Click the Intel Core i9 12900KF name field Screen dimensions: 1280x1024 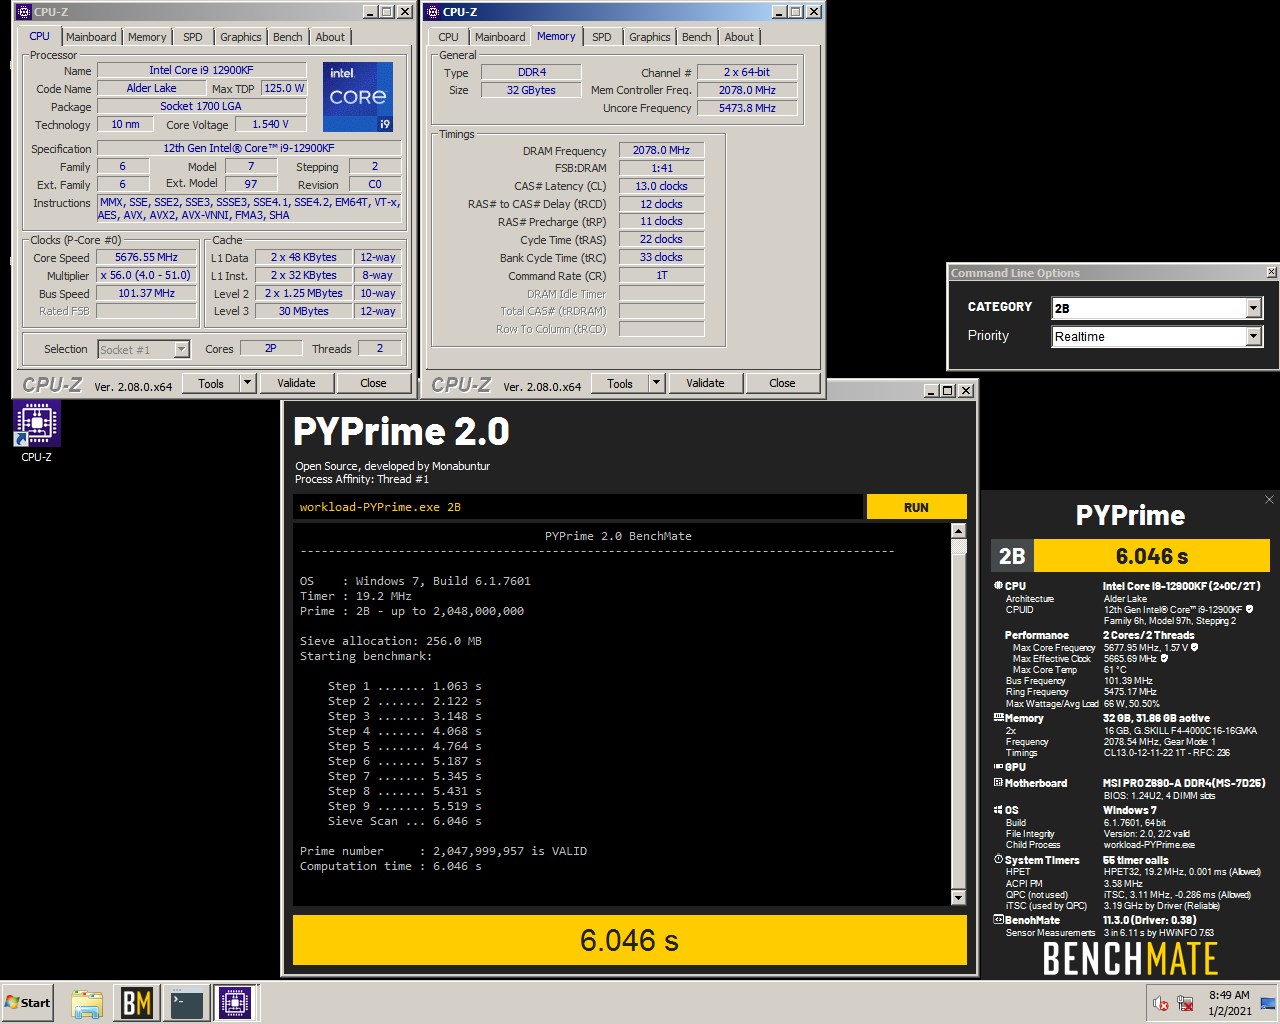(201, 70)
